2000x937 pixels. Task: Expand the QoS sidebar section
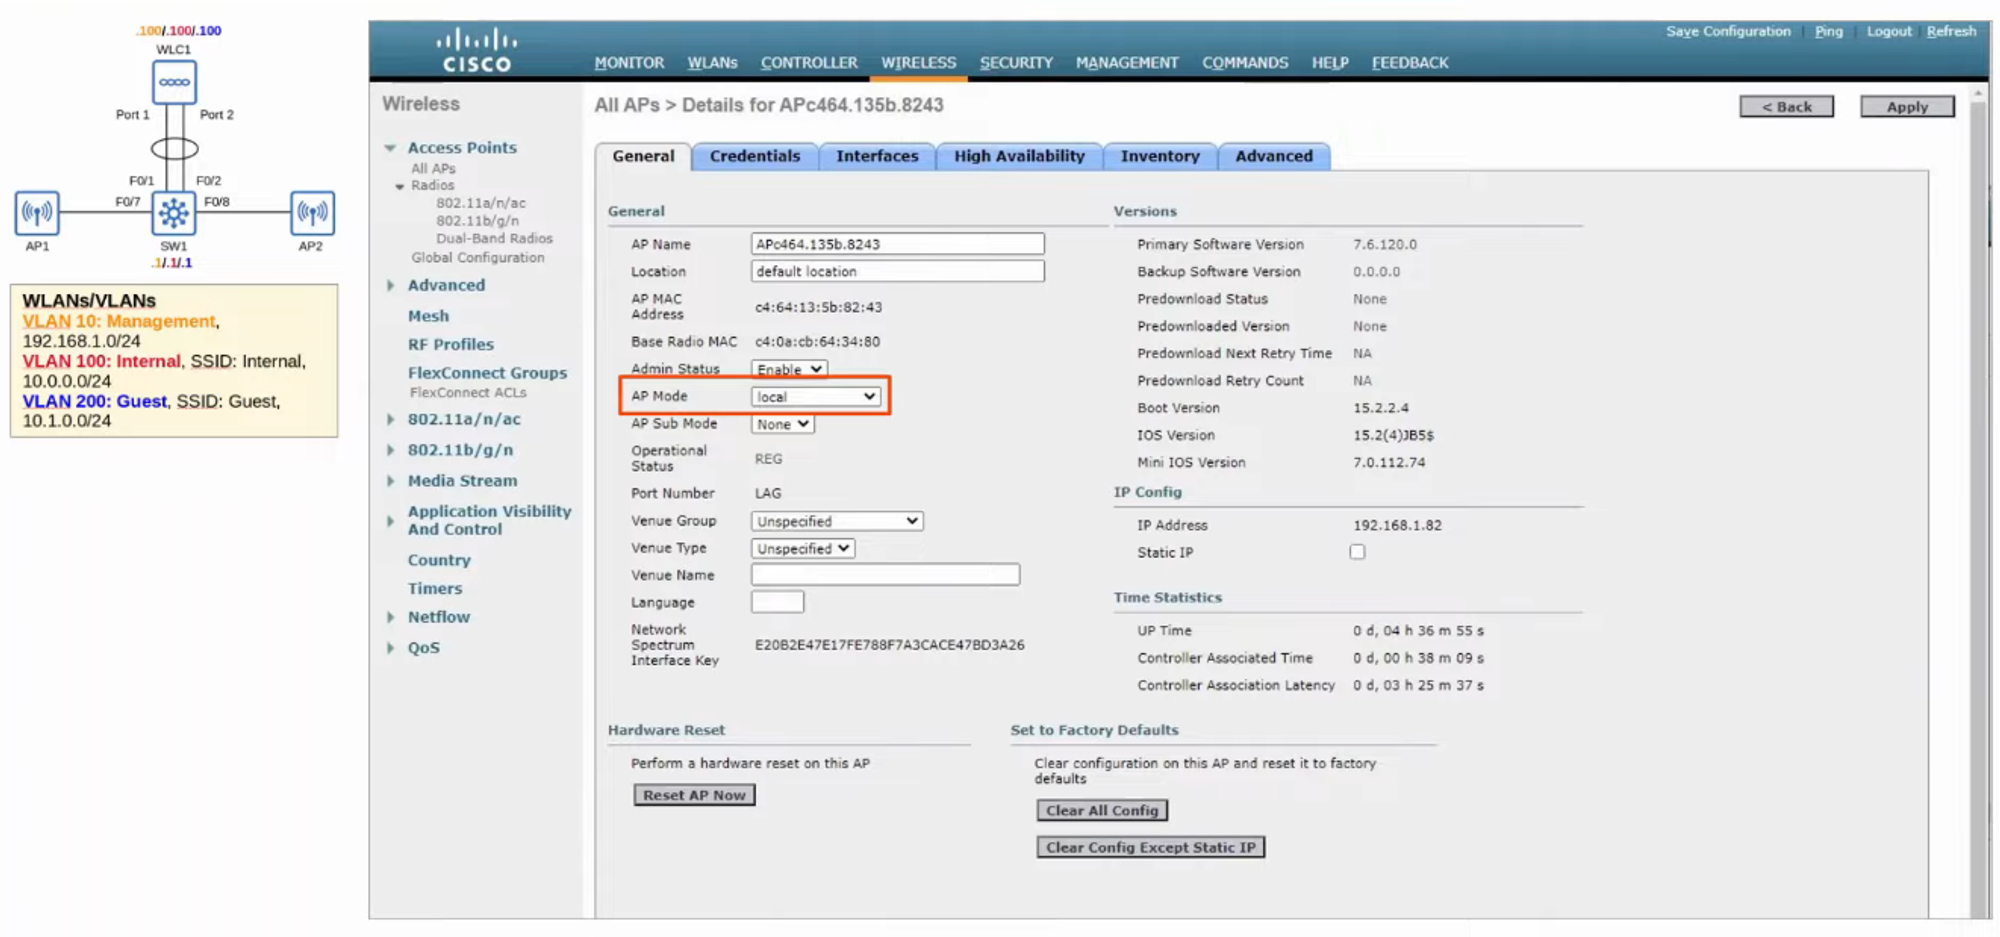pyautogui.click(x=391, y=648)
